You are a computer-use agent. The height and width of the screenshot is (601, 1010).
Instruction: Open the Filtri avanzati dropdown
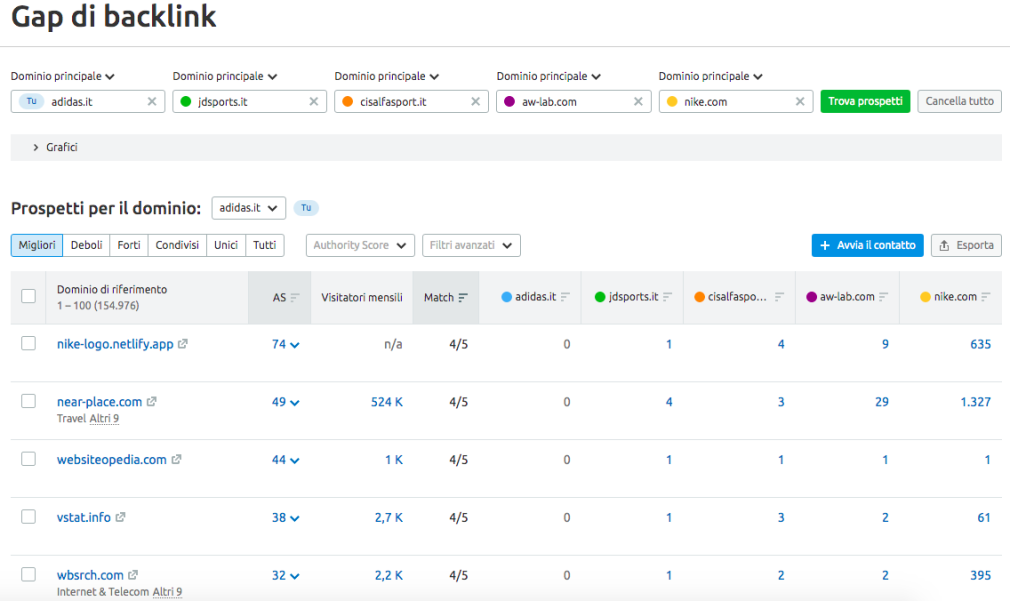point(471,245)
